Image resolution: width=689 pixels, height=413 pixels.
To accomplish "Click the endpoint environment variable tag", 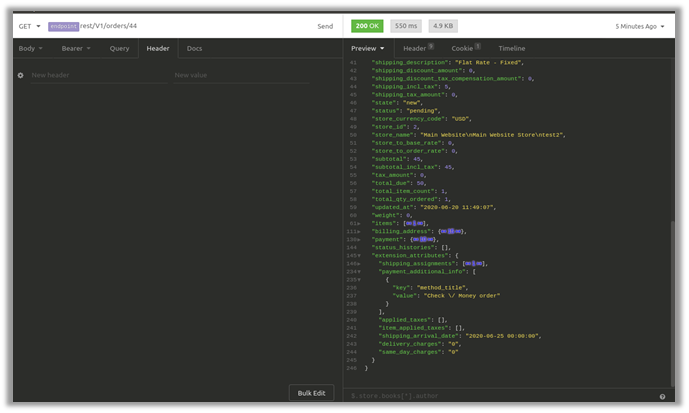I will point(63,26).
